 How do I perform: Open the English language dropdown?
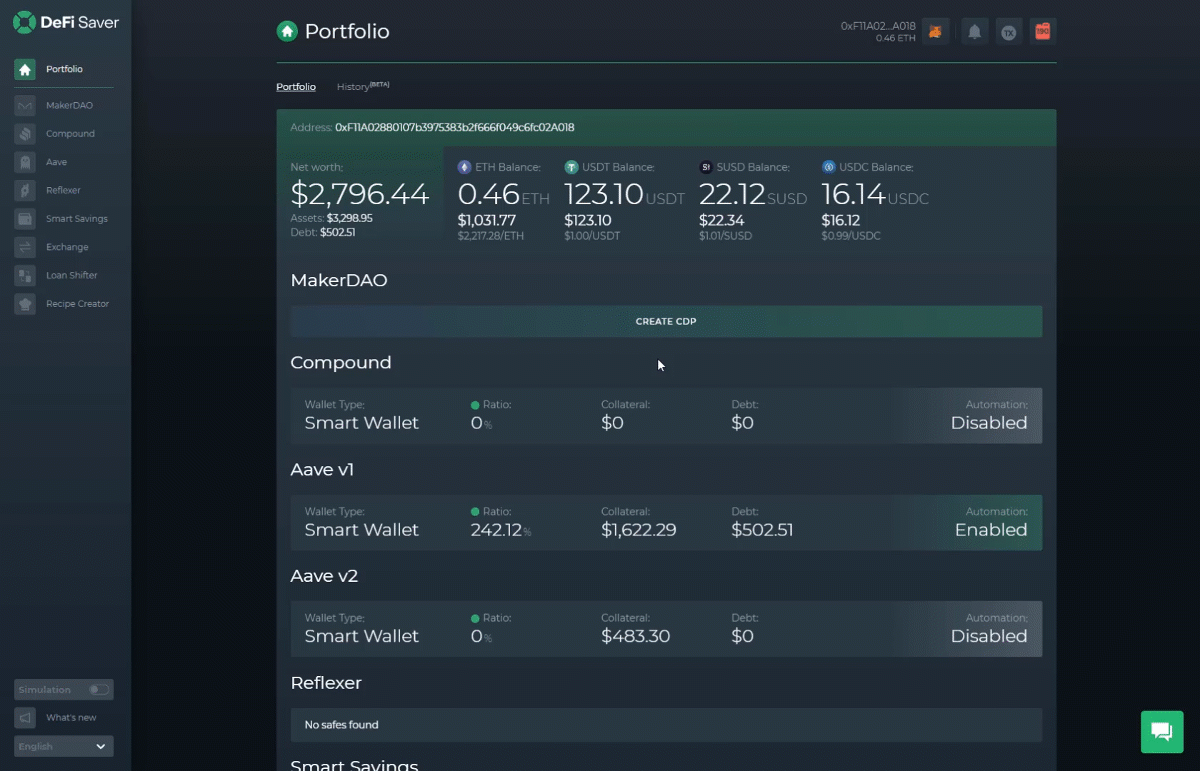click(63, 747)
